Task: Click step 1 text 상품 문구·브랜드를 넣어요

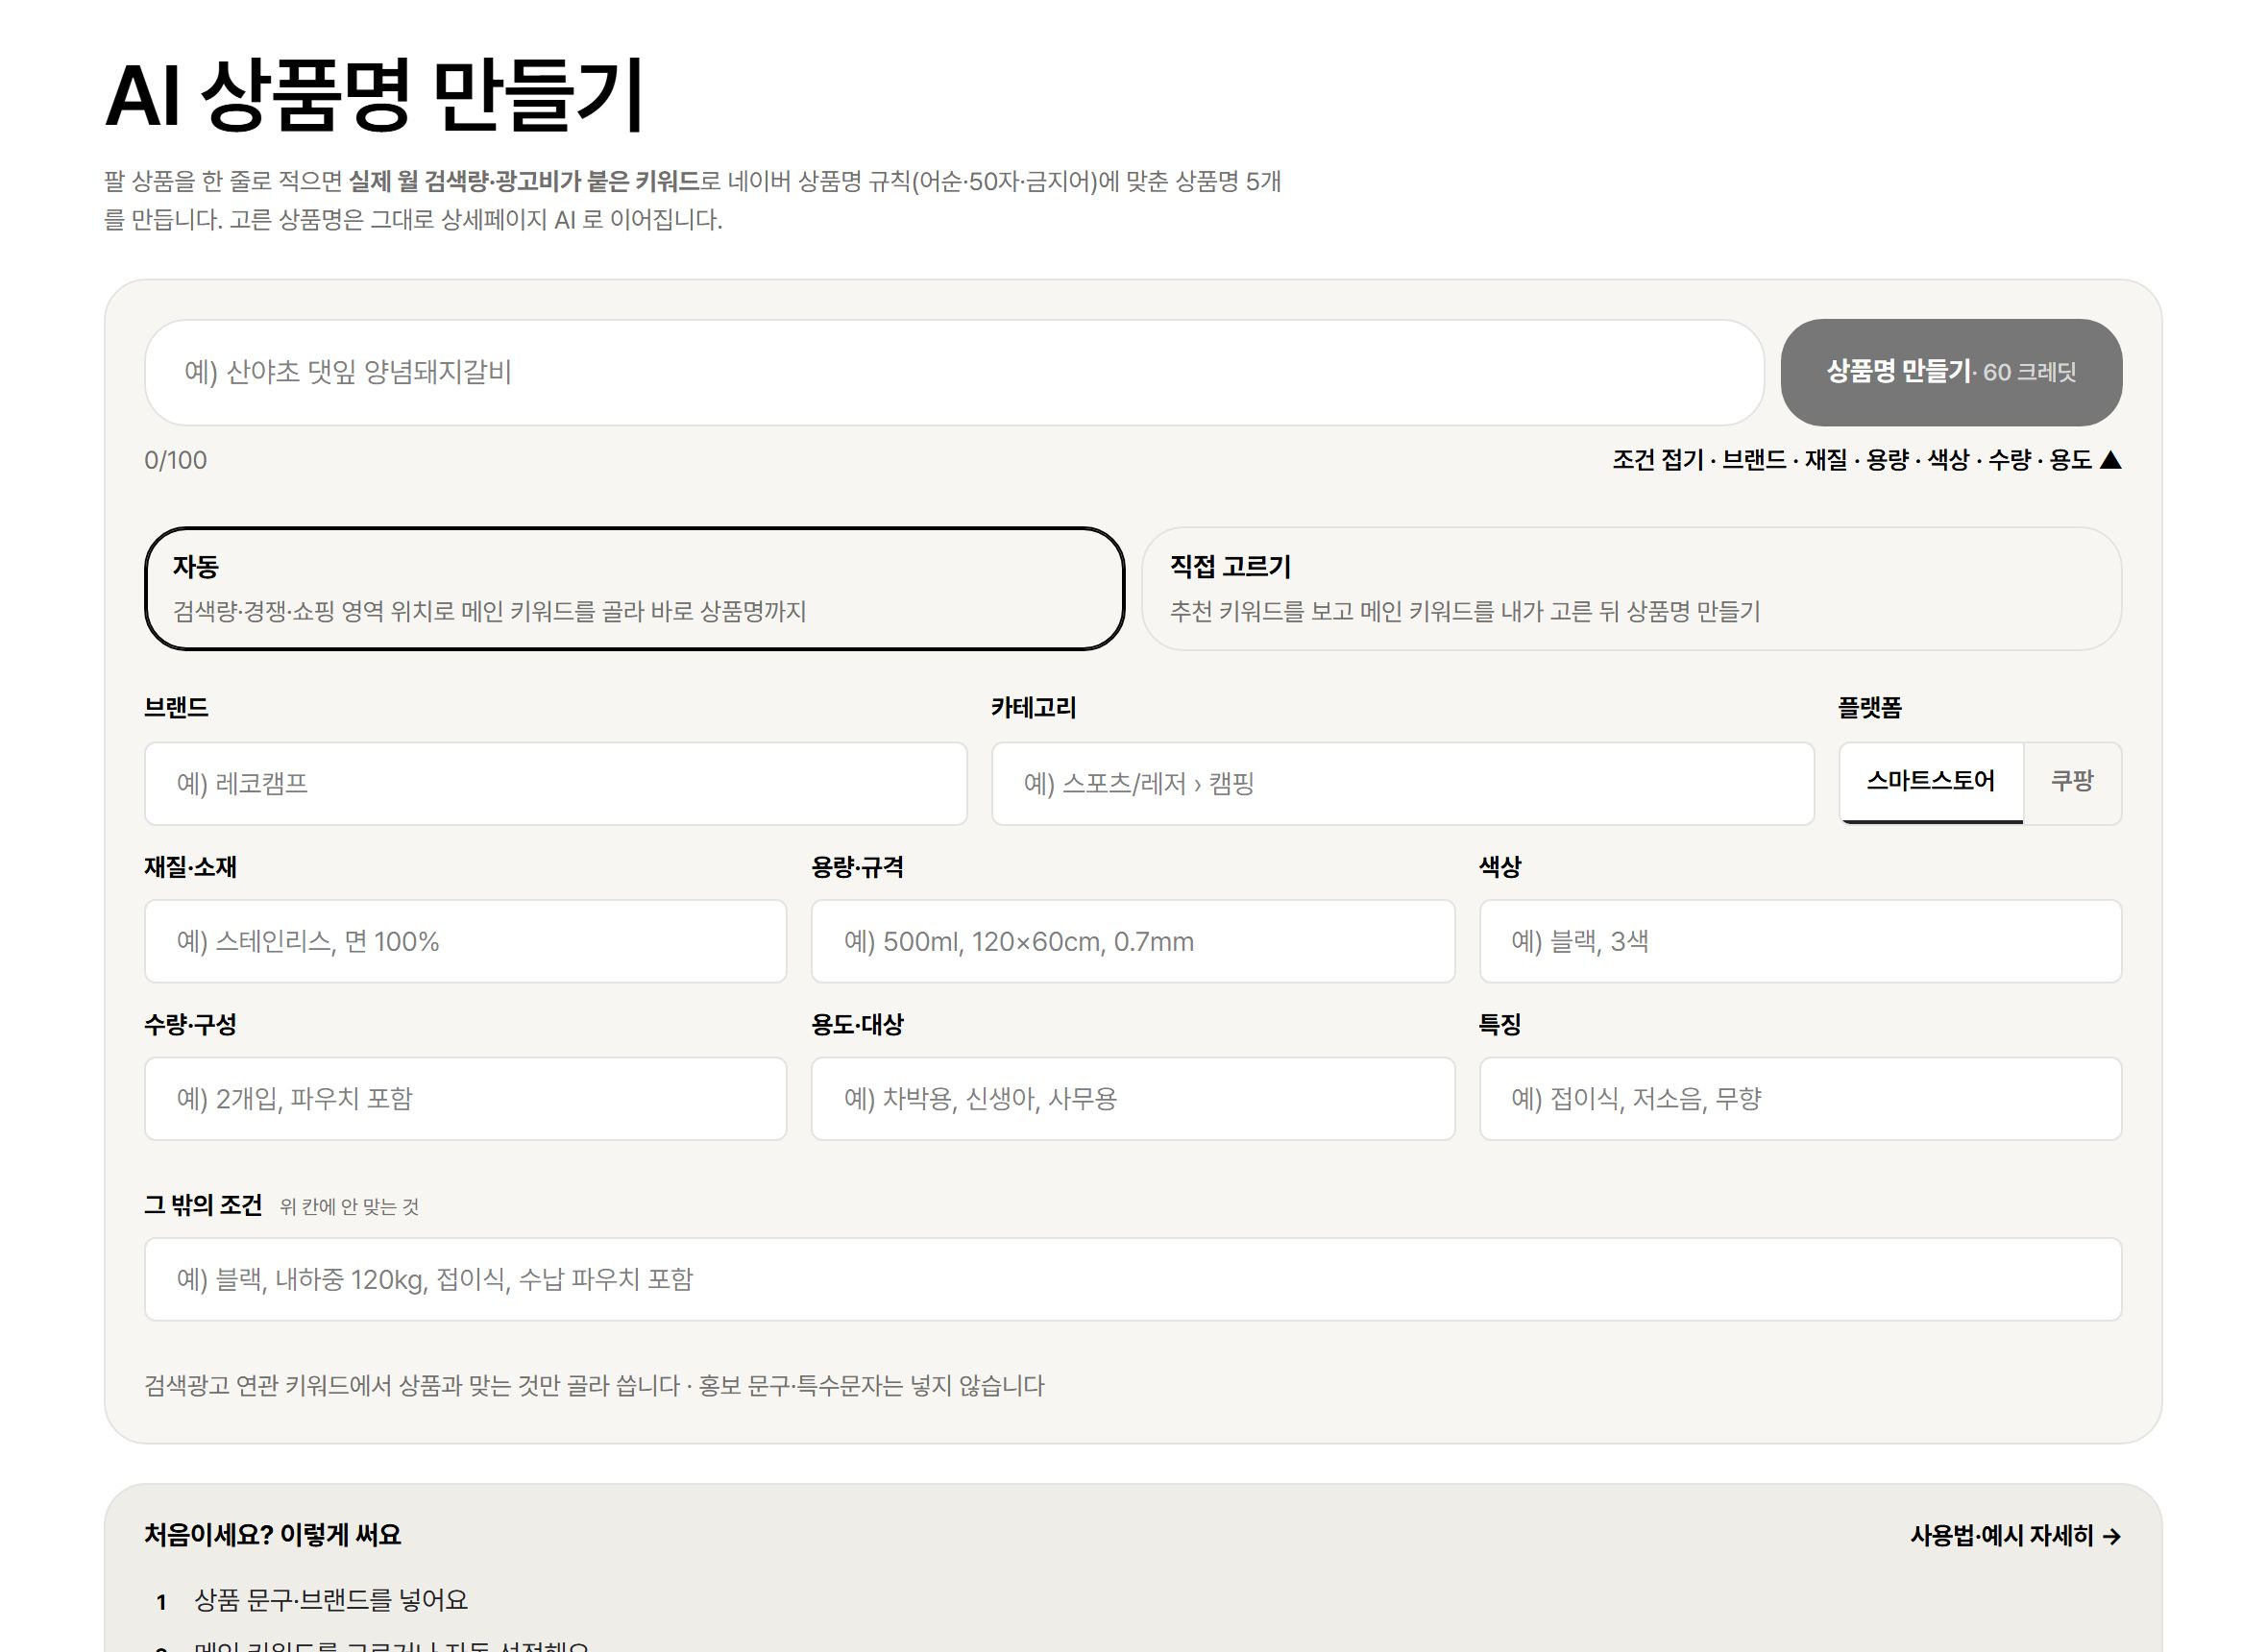Action: (x=331, y=1600)
